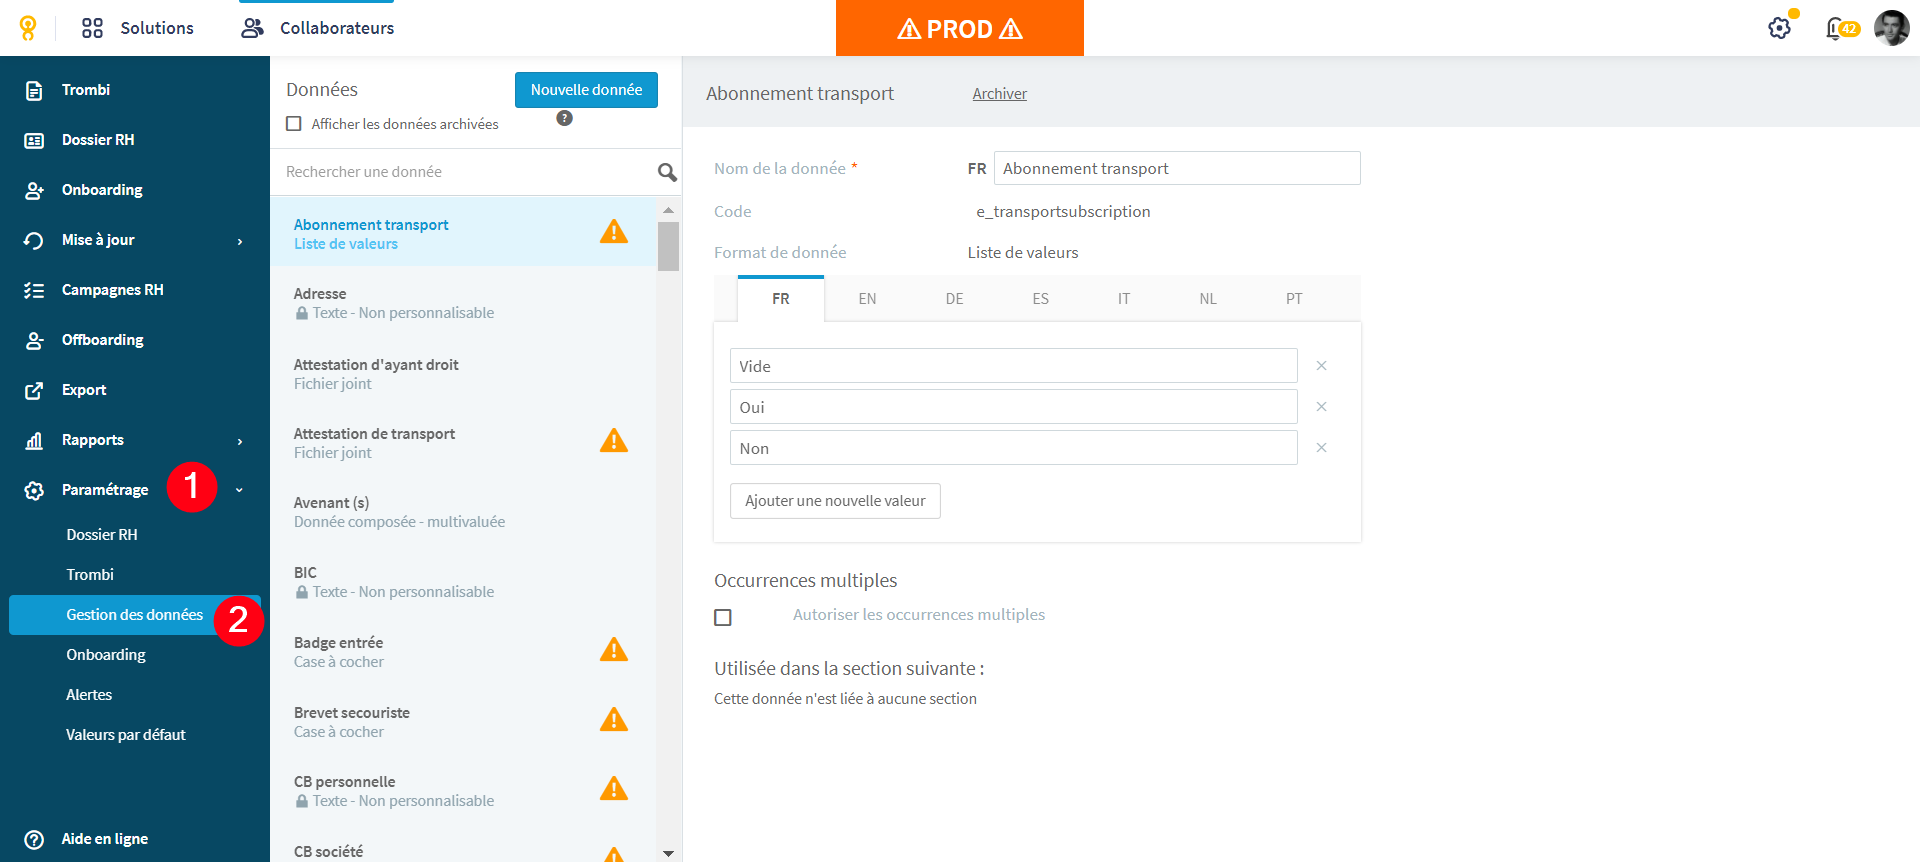1920x862 pixels.
Task: Remove the Vide value with X
Action: click(1321, 366)
